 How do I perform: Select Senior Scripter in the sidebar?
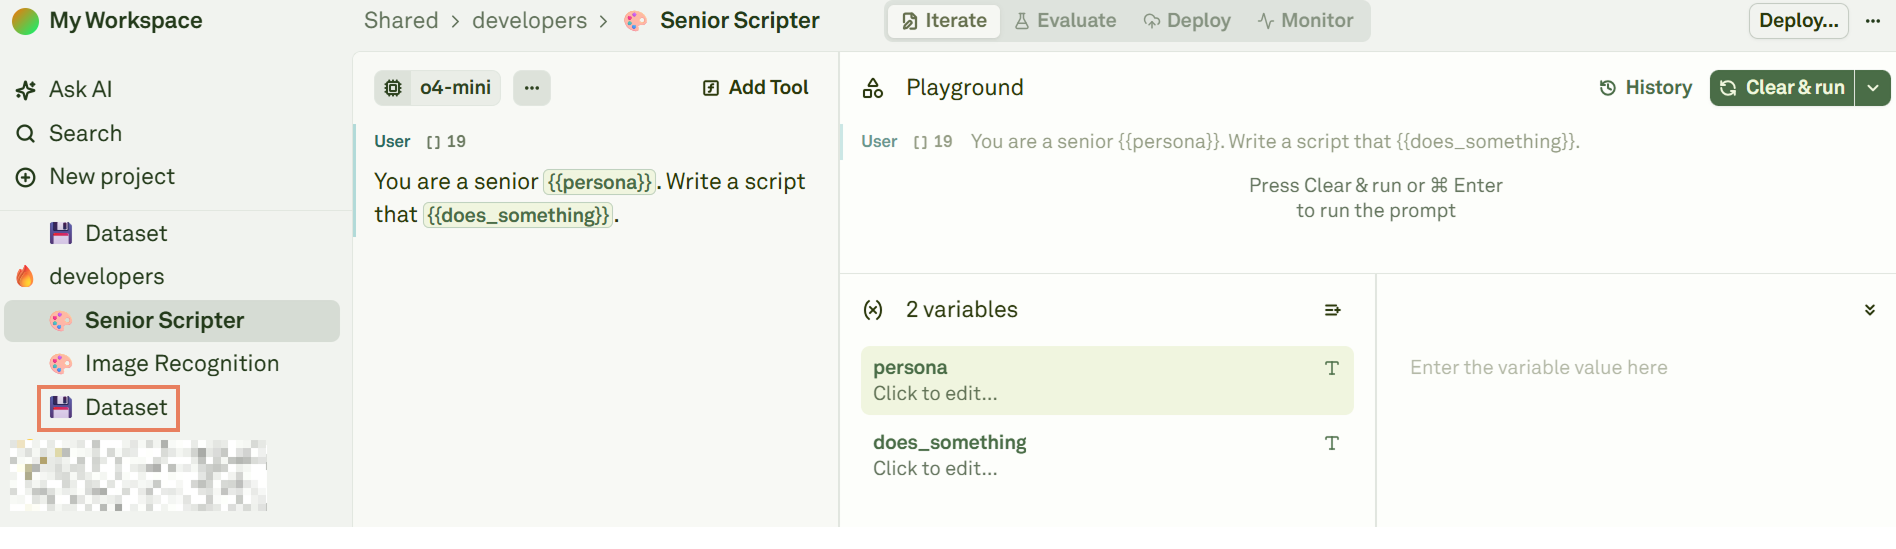(x=172, y=321)
